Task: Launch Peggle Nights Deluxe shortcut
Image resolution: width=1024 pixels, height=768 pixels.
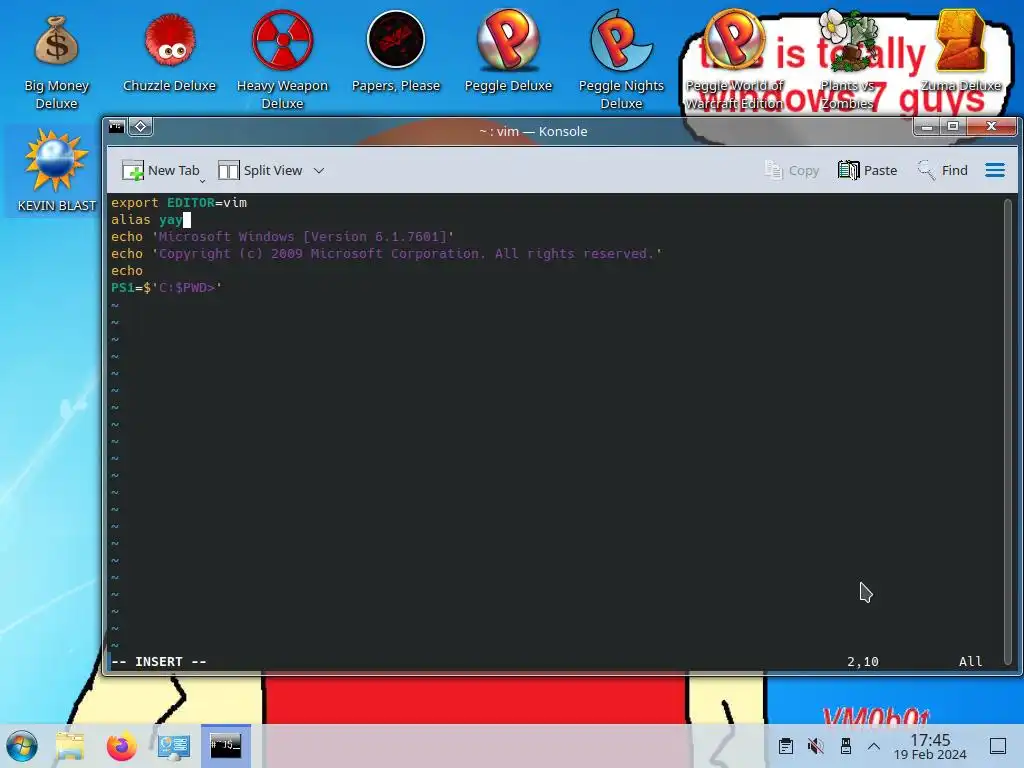Action: (x=621, y=60)
